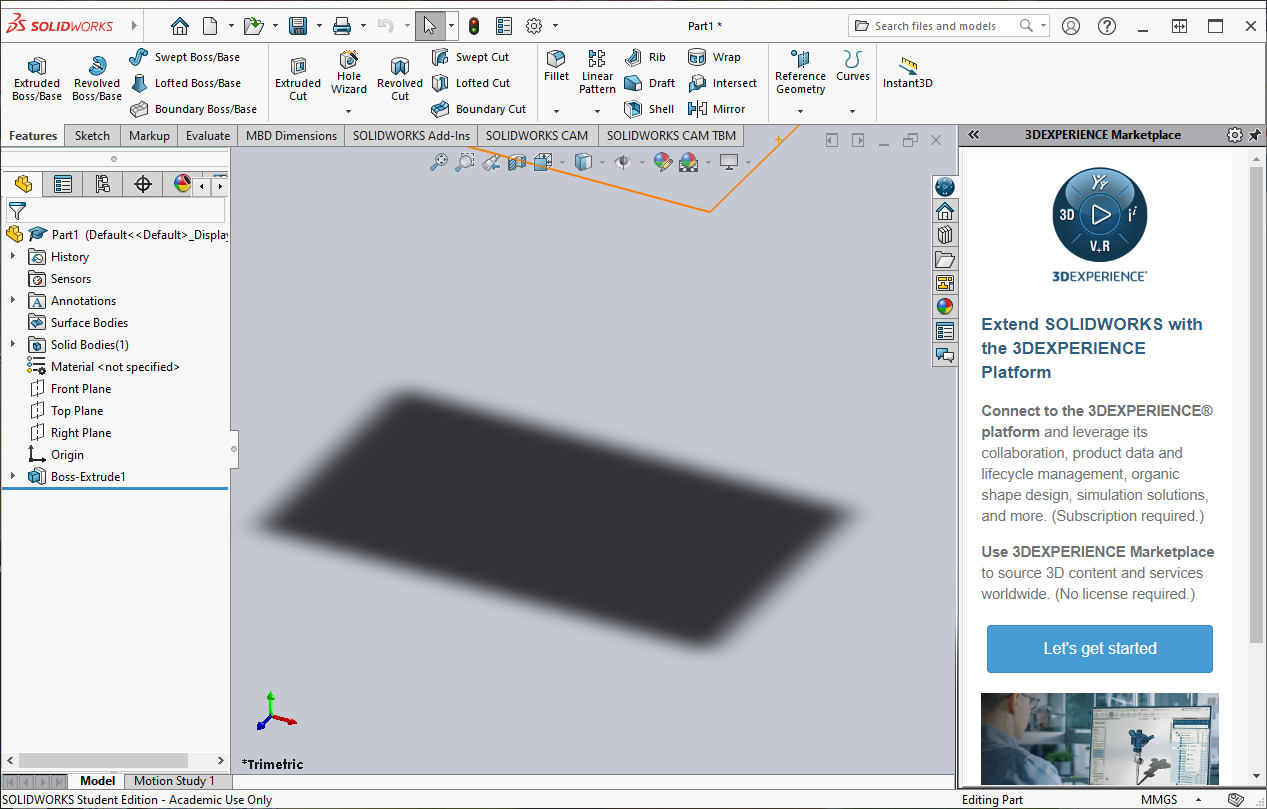
Task: Click the Extruded Boss/Base tool
Action: click(37, 79)
